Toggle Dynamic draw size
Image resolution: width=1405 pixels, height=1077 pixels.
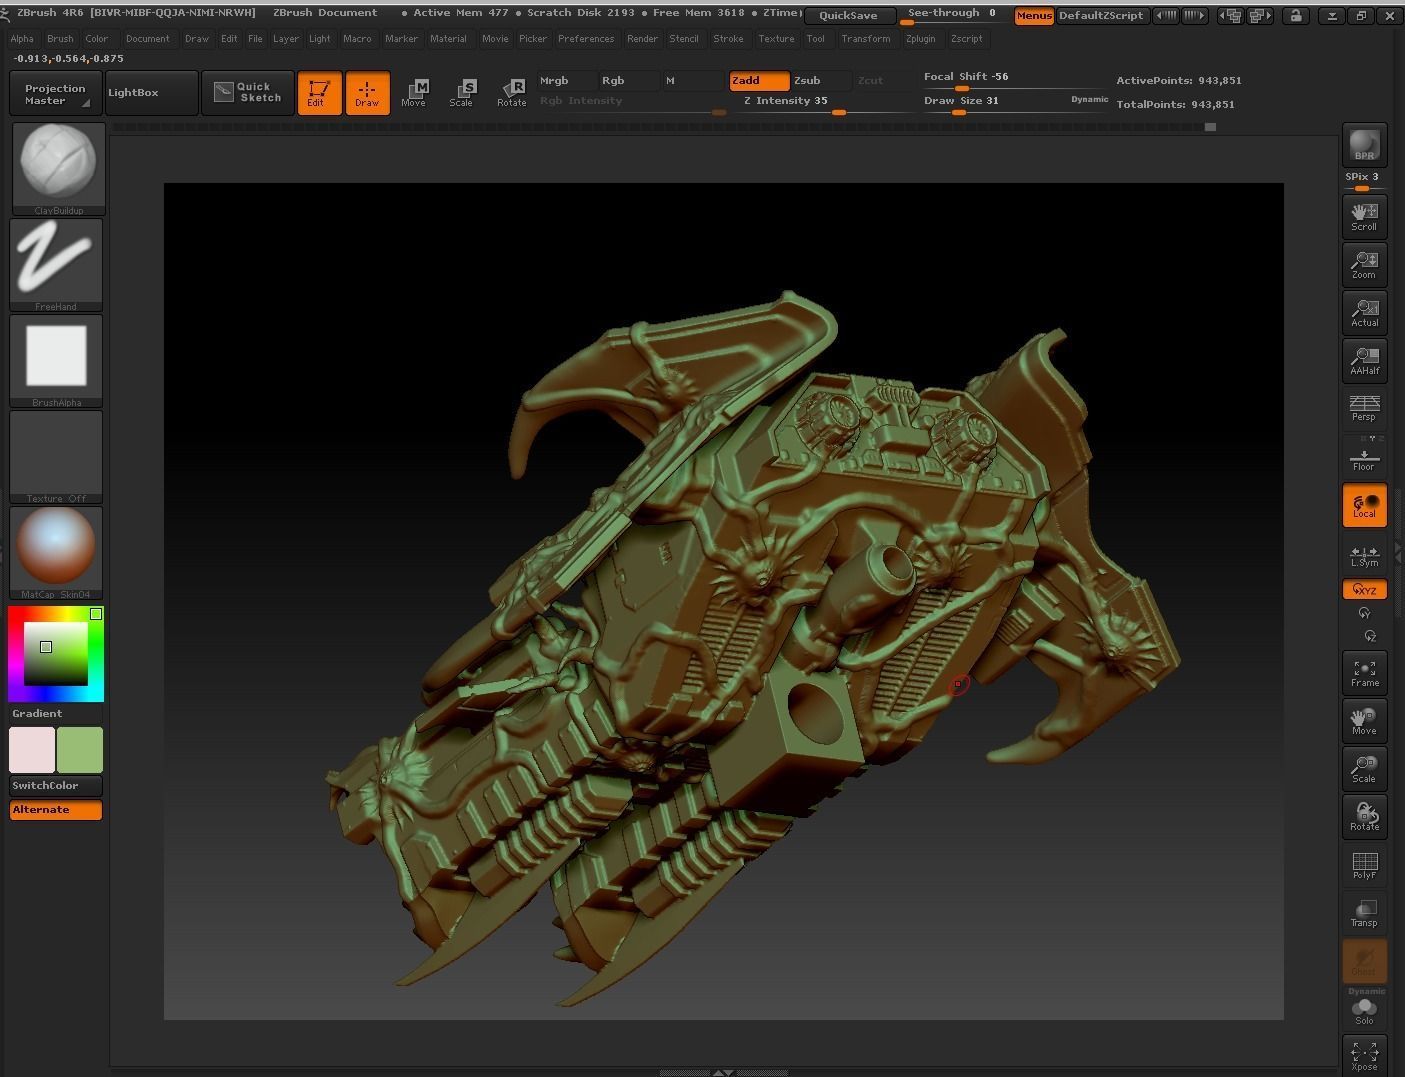pyautogui.click(x=1089, y=99)
